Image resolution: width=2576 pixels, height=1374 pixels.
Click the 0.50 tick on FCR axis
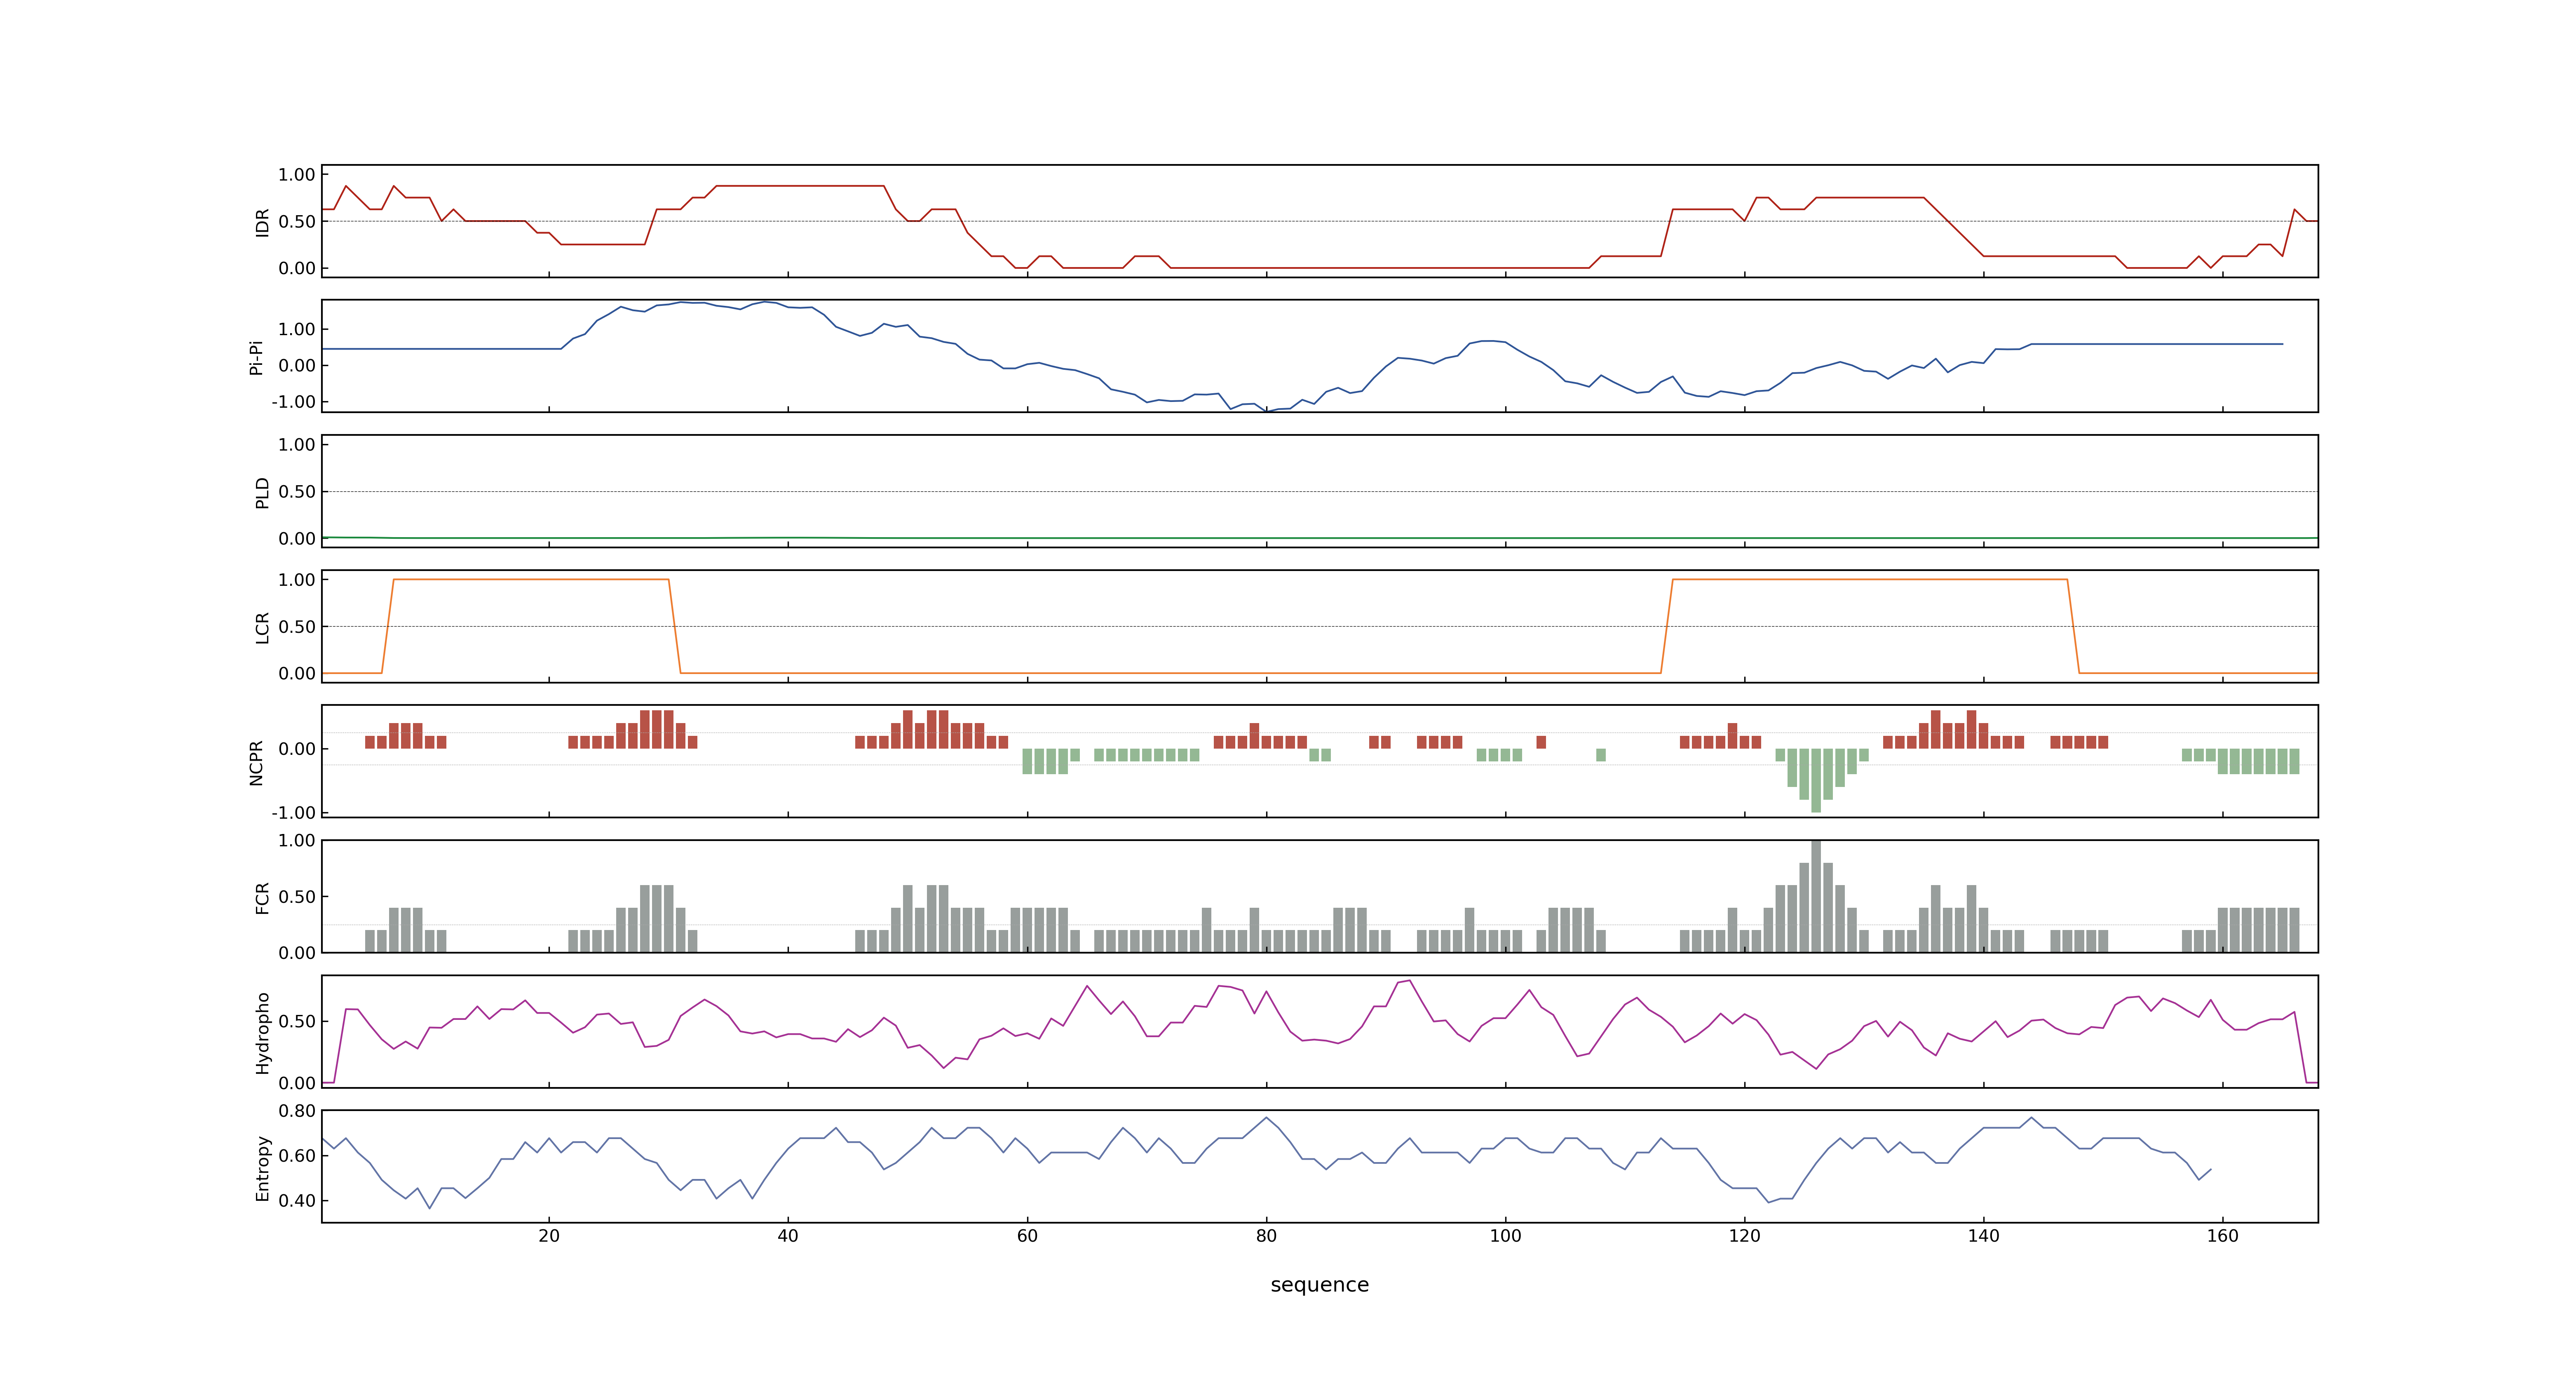297,897
